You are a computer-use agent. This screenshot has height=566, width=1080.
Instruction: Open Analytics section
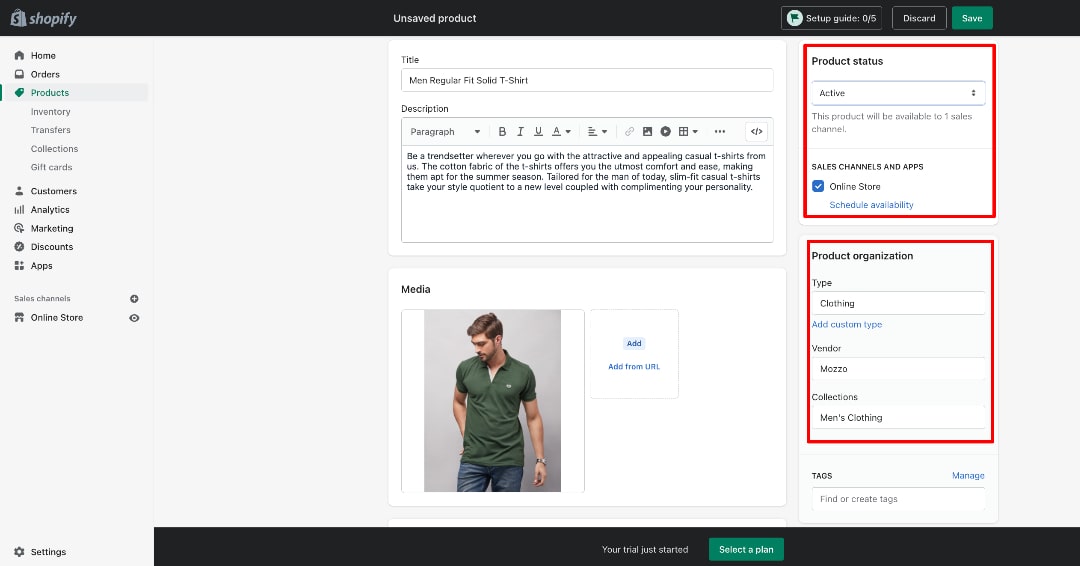point(50,210)
